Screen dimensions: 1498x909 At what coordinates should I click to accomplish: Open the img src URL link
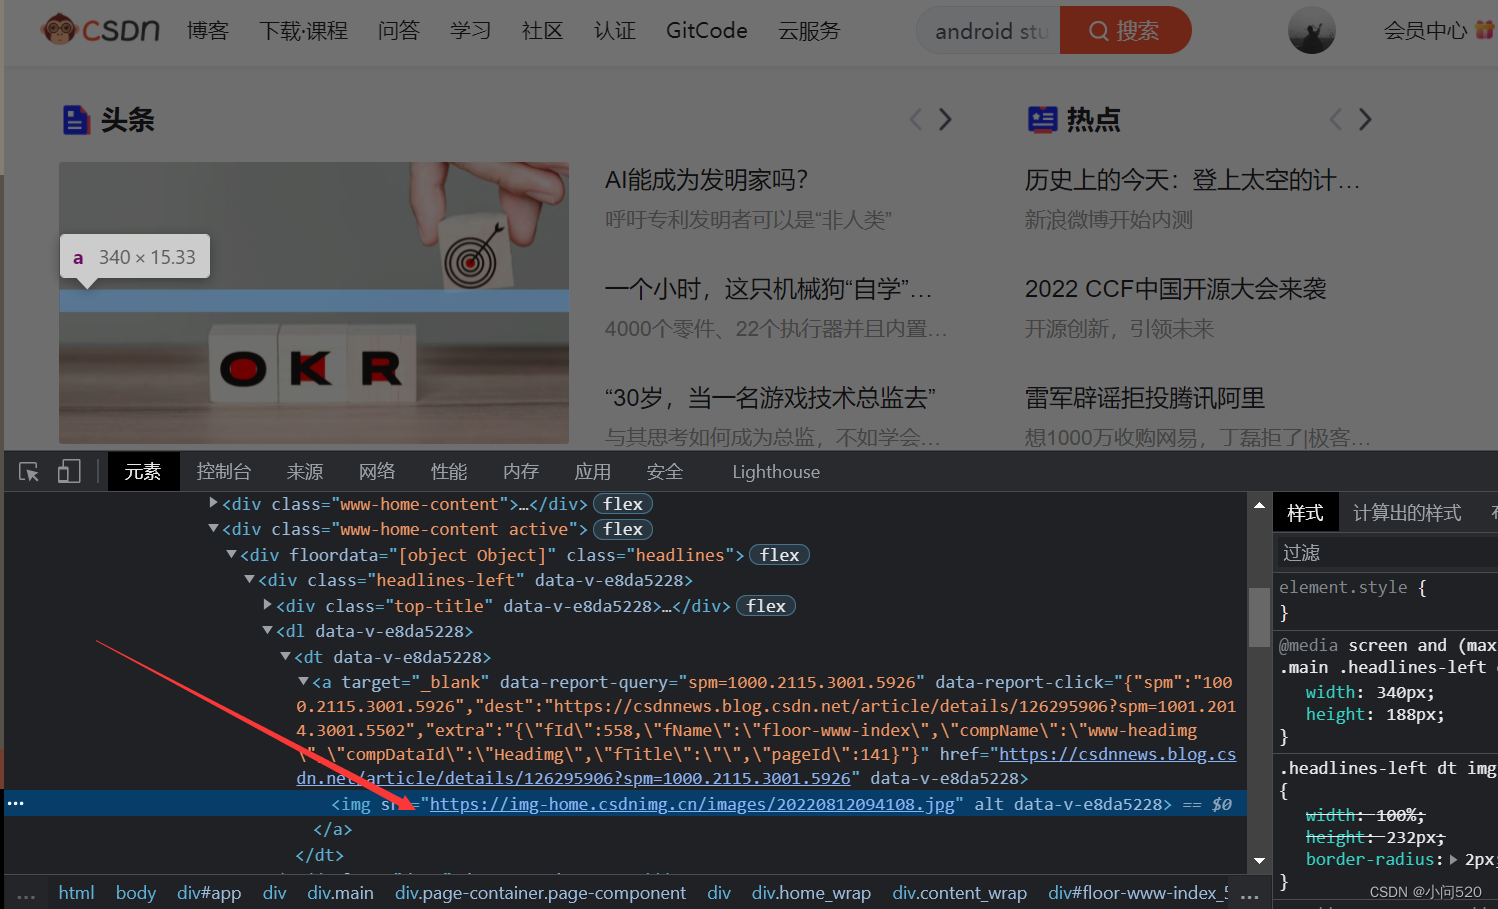(x=692, y=804)
